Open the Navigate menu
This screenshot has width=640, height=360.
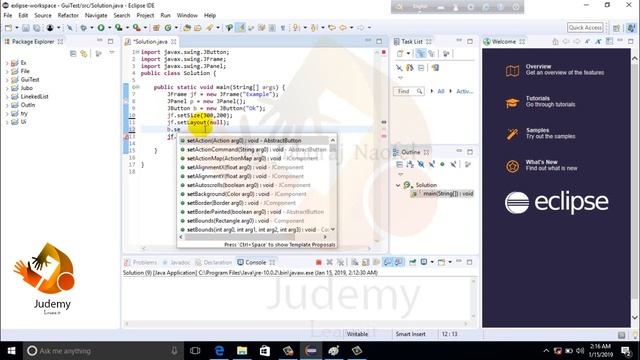[96, 15]
